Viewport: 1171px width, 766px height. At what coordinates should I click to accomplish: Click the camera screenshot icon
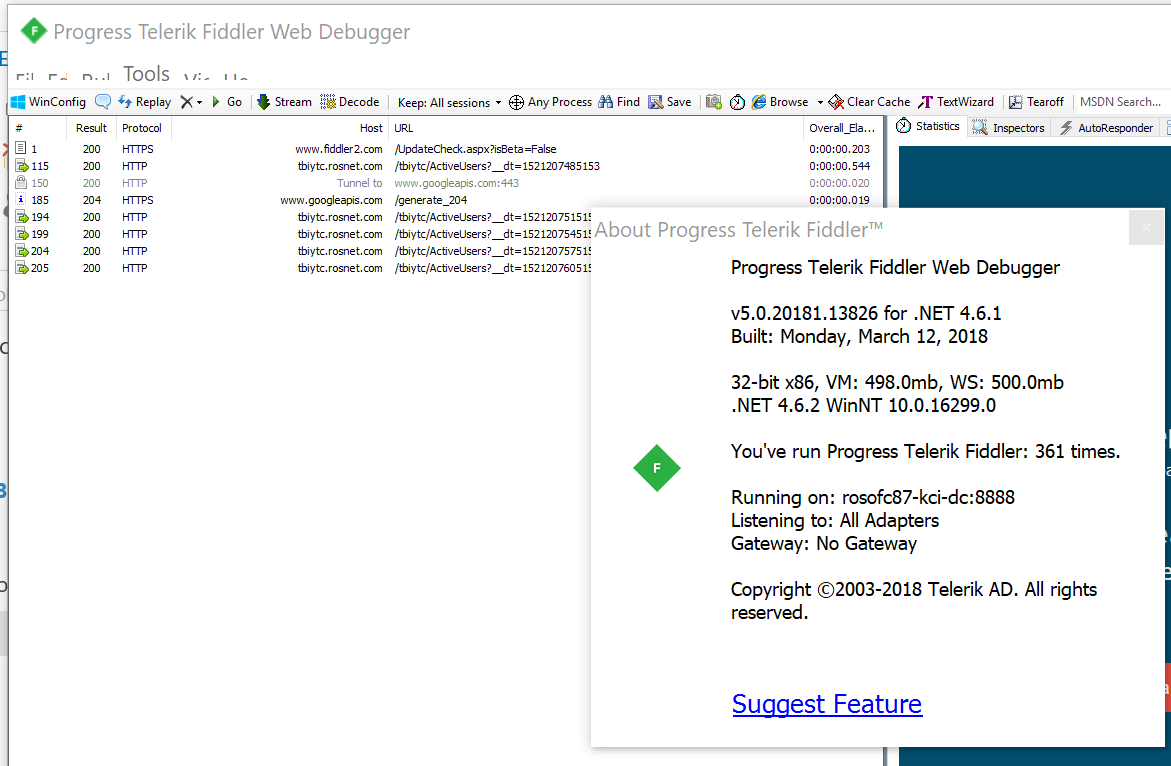click(714, 102)
